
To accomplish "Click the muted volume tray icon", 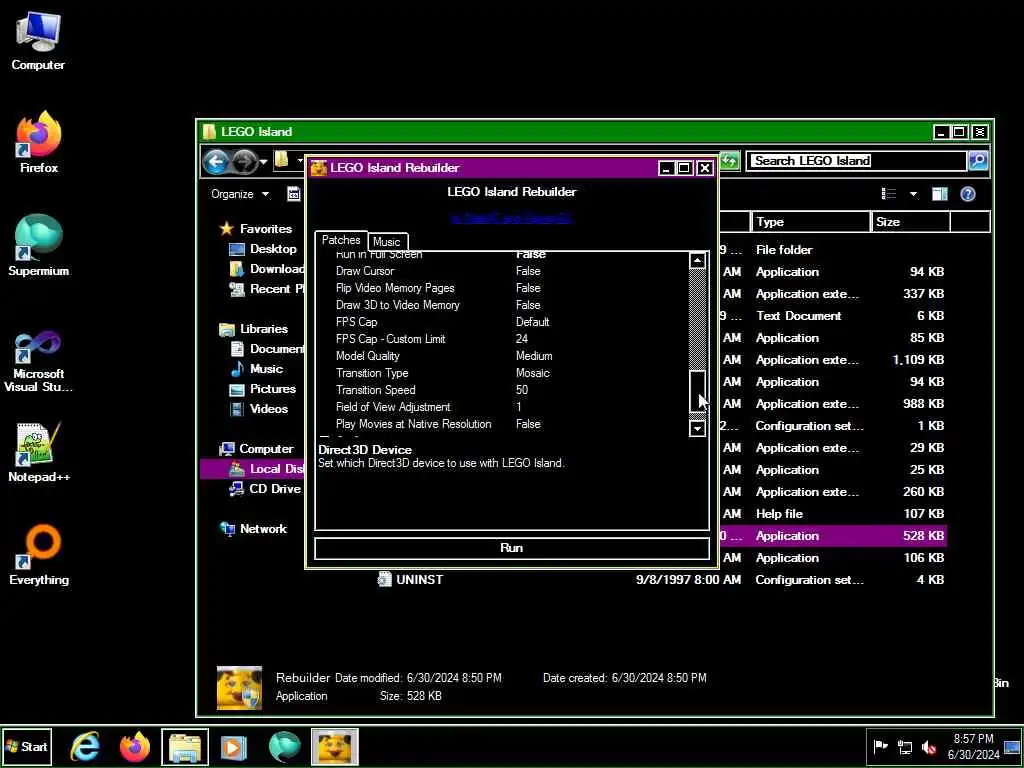I will [929, 747].
